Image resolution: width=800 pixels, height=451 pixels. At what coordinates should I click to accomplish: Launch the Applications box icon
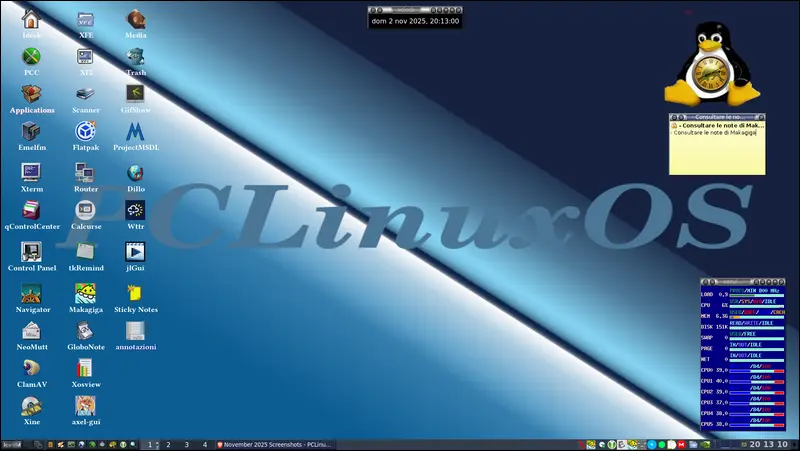pyautogui.click(x=31, y=94)
